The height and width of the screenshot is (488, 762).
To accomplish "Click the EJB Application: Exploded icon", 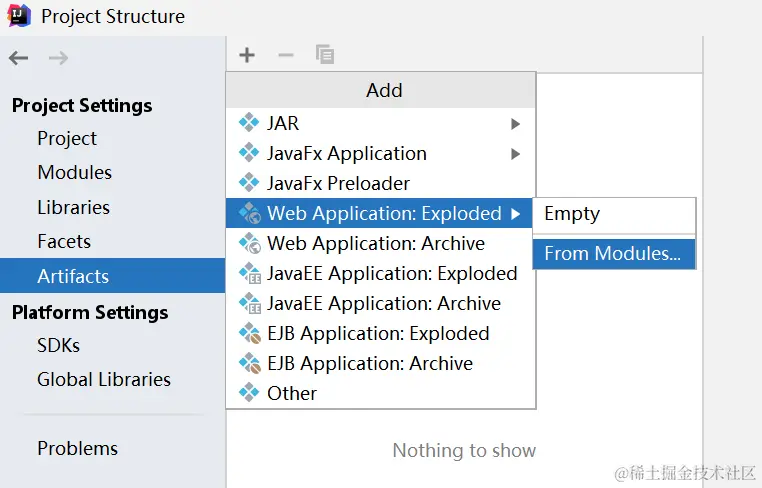I will point(250,333).
